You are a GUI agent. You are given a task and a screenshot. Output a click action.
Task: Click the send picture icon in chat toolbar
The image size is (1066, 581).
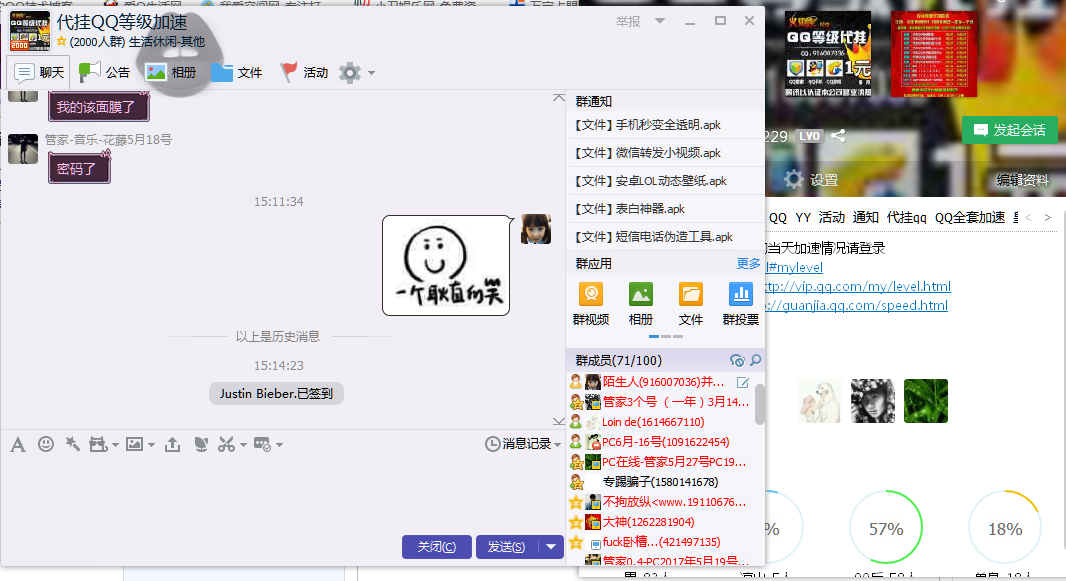point(135,444)
